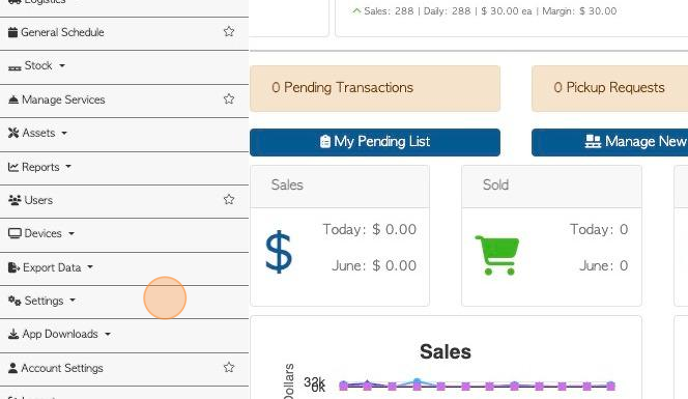Click the 0 Pending Transactions banner
This screenshot has width=688, height=399.
pyautogui.click(x=375, y=88)
